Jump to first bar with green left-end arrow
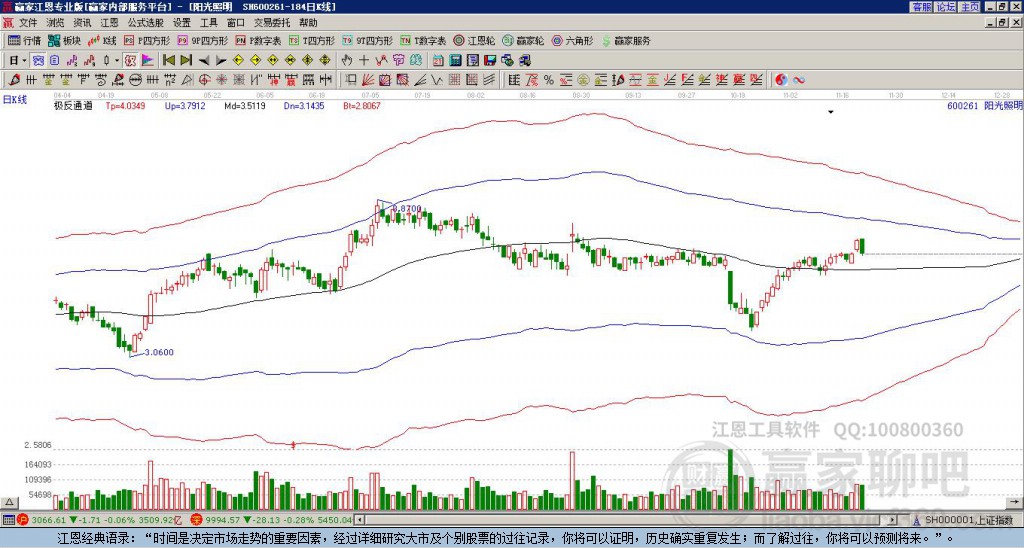 point(168,61)
